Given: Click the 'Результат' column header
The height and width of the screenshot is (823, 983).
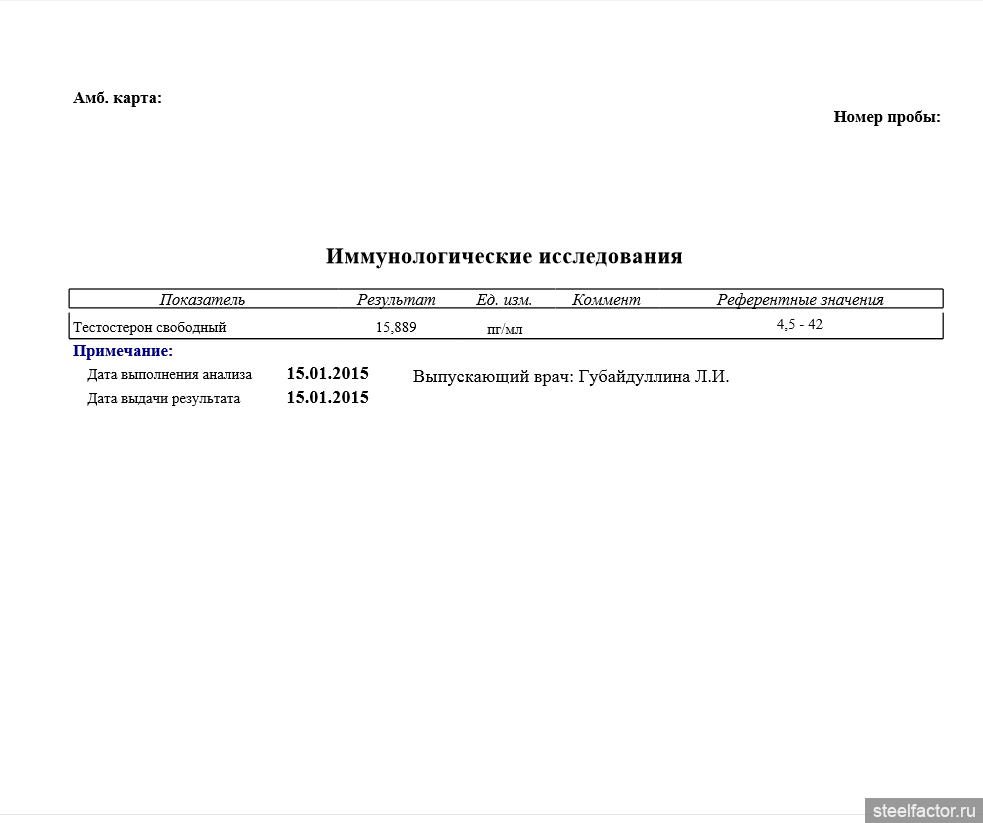Looking at the screenshot, I should tap(396, 300).
